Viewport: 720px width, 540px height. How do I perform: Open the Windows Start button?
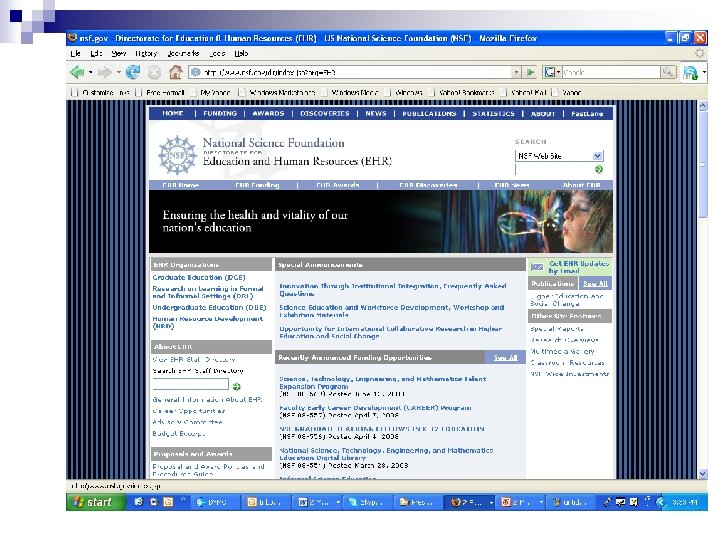pos(96,502)
